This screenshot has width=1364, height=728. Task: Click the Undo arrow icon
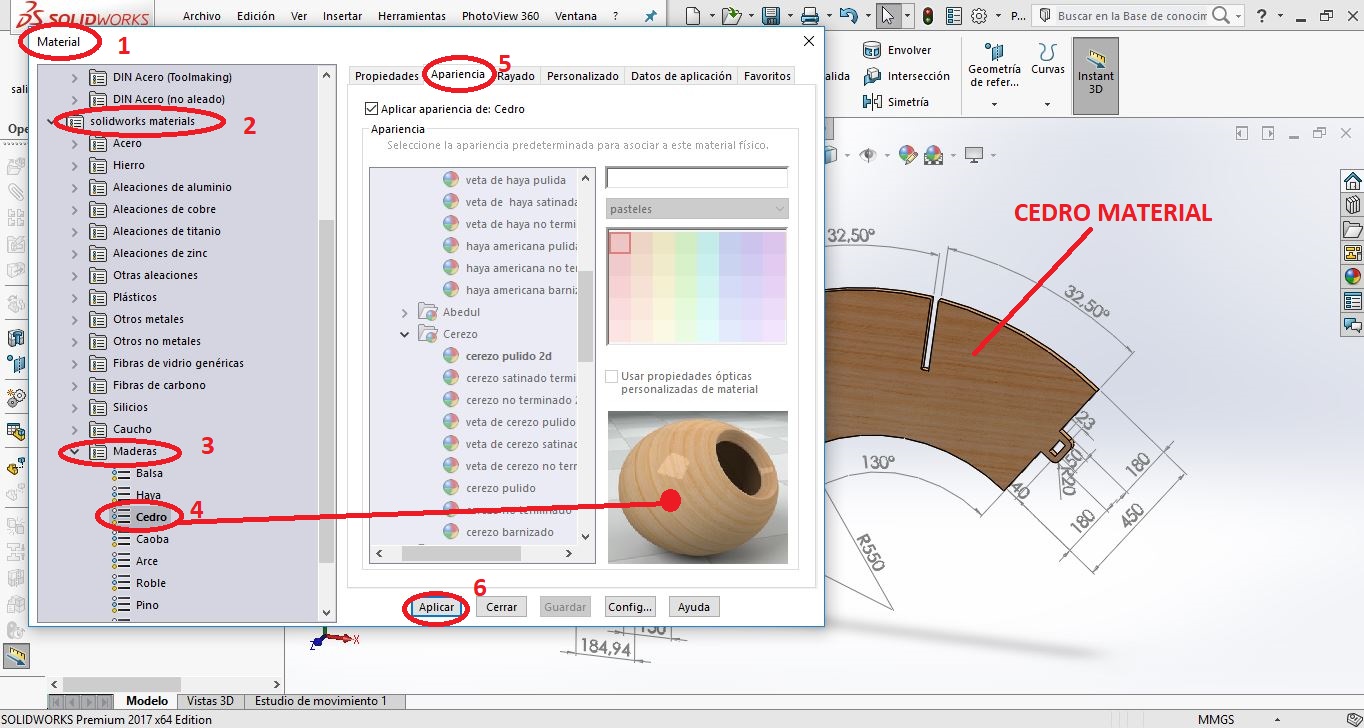coord(848,16)
